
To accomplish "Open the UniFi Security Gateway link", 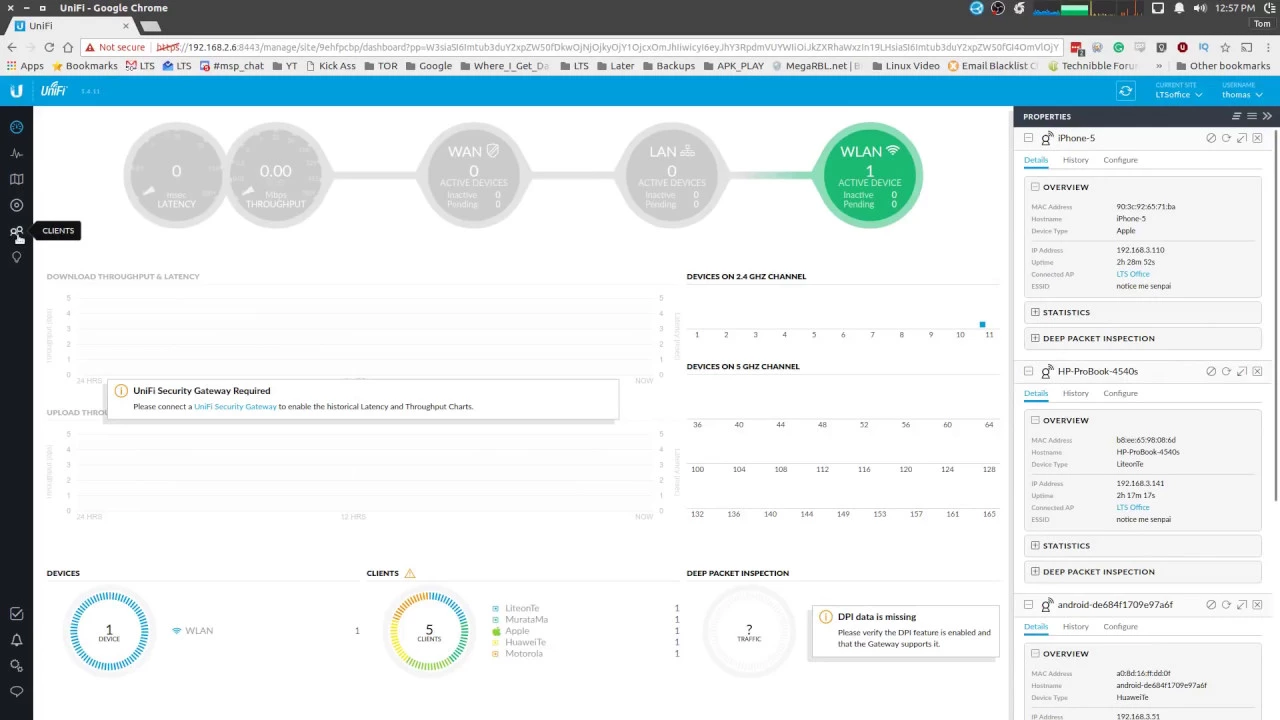I will 235,407.
